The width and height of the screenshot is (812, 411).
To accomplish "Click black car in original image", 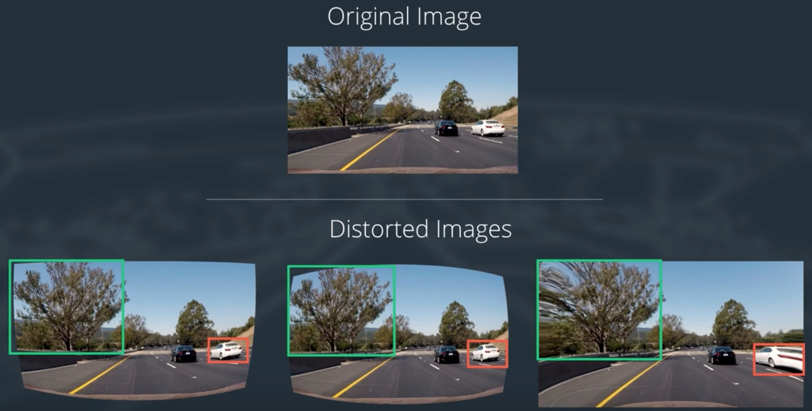I will [446, 128].
